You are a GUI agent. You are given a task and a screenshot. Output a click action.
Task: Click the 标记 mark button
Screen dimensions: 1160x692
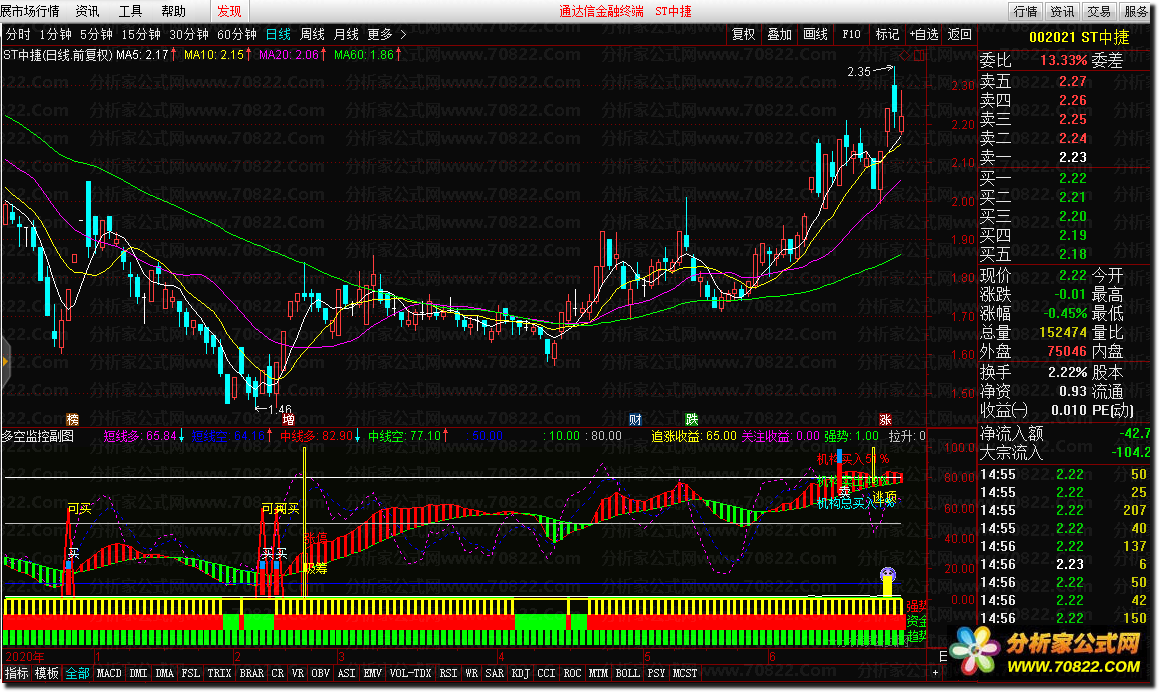[887, 34]
